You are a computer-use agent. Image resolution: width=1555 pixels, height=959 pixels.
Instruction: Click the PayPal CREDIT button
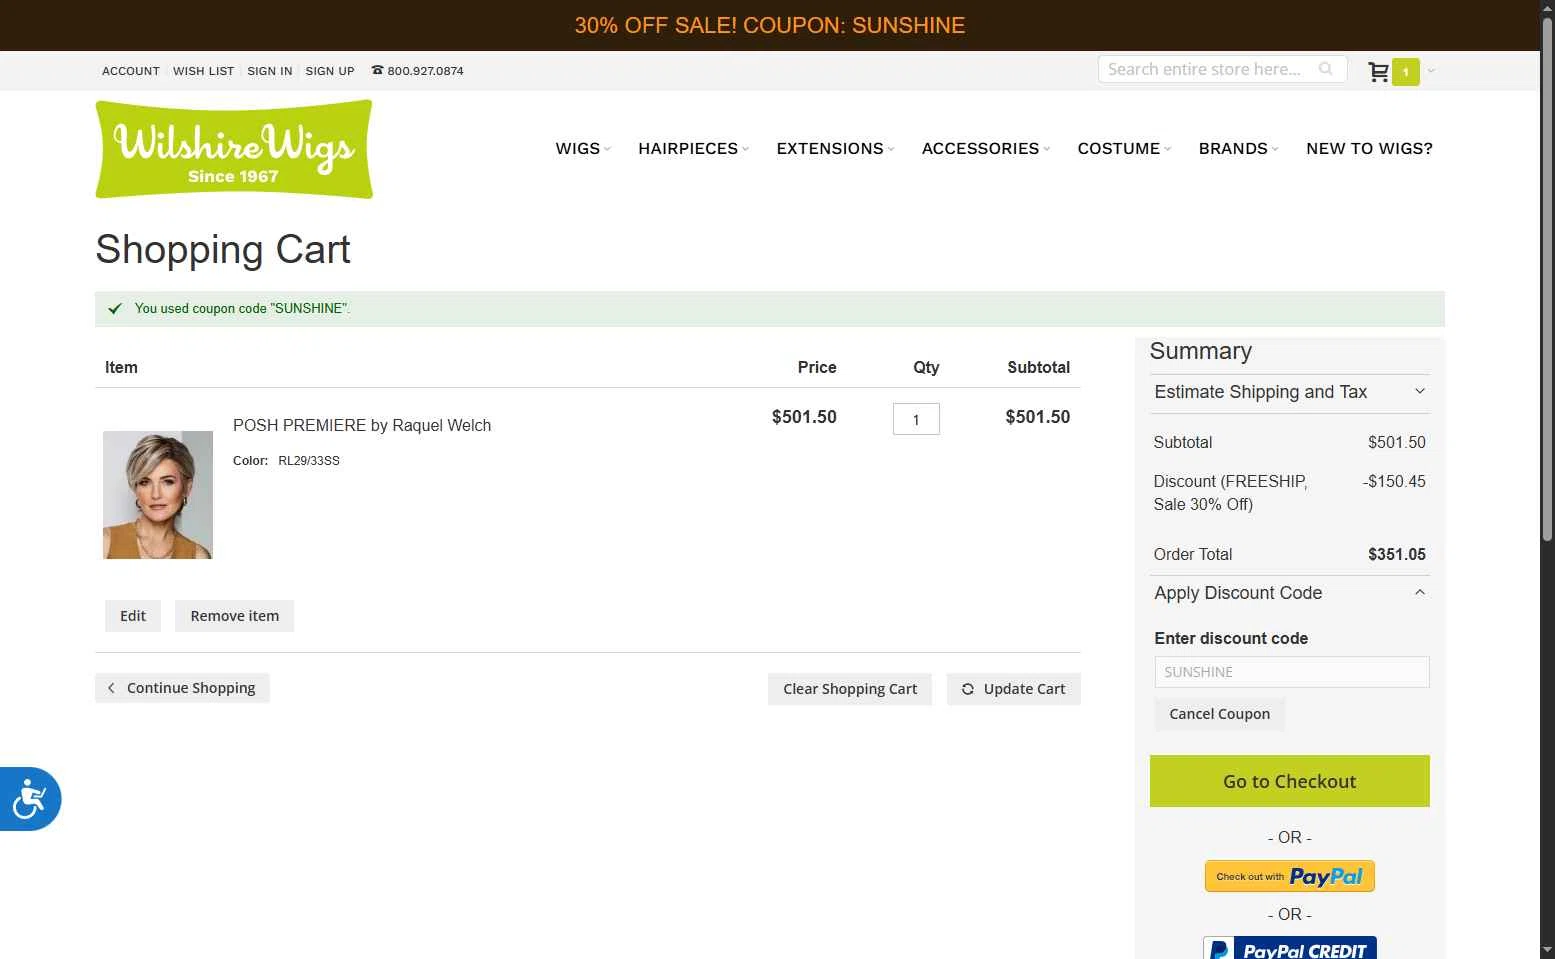pos(1290,948)
